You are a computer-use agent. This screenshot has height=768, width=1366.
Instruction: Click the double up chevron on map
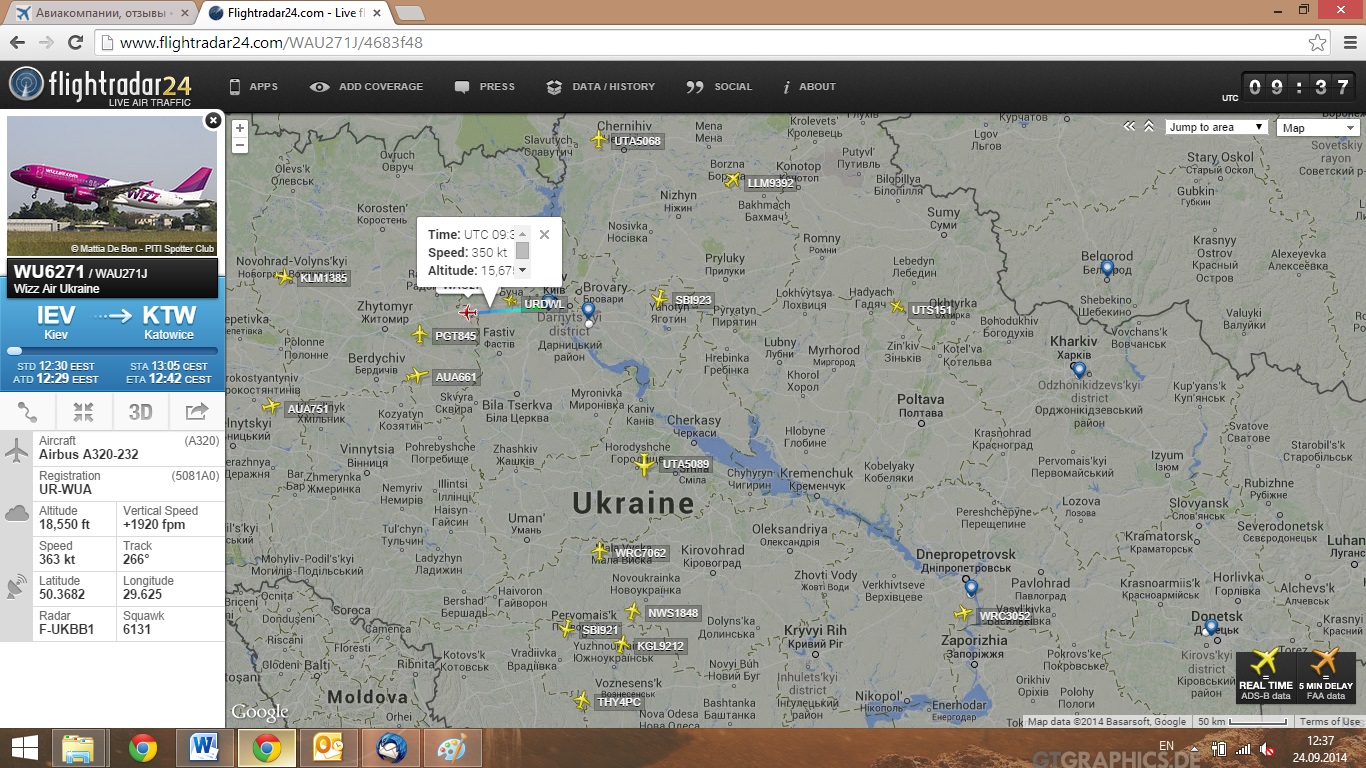click(x=1149, y=127)
